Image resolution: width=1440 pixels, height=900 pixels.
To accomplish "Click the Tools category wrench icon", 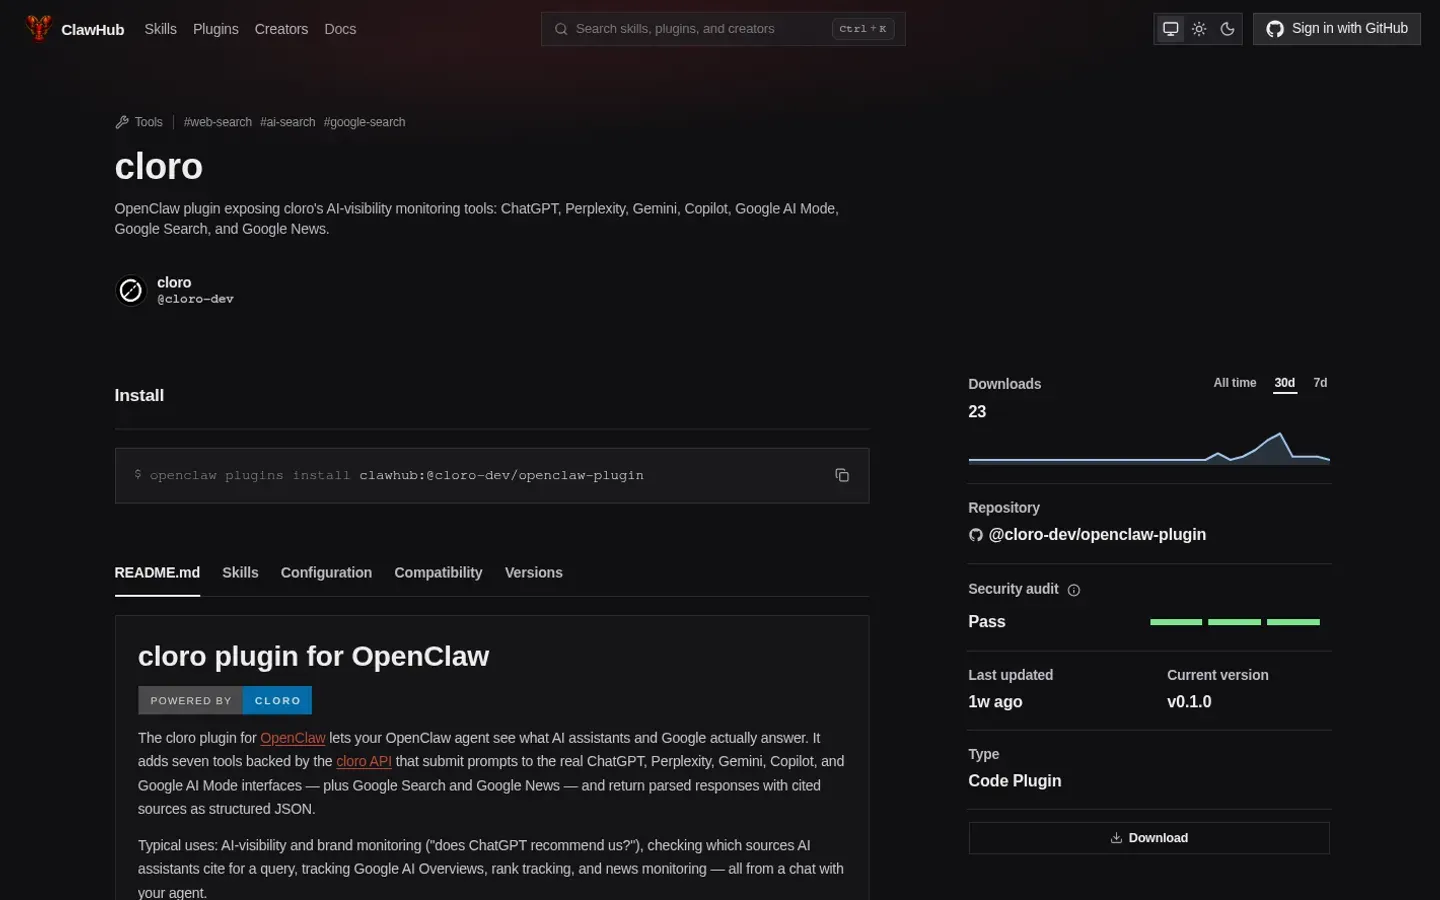I will (x=122, y=122).
